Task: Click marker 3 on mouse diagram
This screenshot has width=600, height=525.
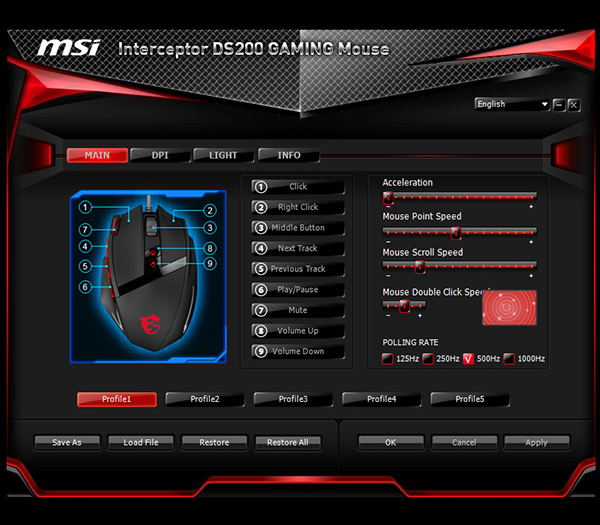Action: [210, 228]
